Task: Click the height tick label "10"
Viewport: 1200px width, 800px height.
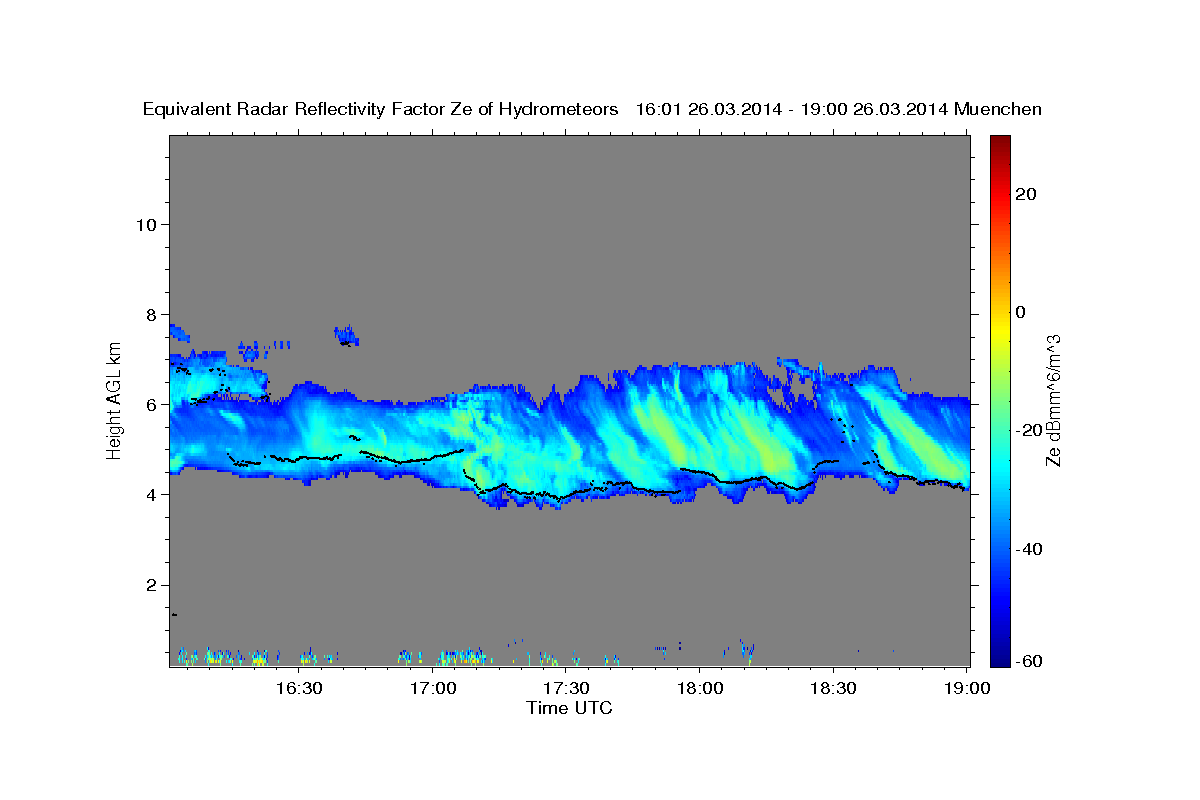Action: point(145,224)
